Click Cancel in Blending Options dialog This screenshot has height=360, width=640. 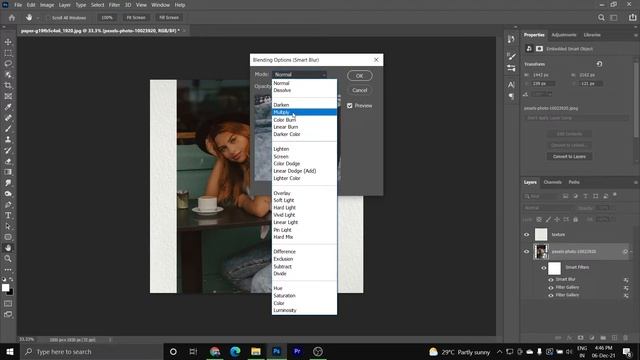pos(360,90)
